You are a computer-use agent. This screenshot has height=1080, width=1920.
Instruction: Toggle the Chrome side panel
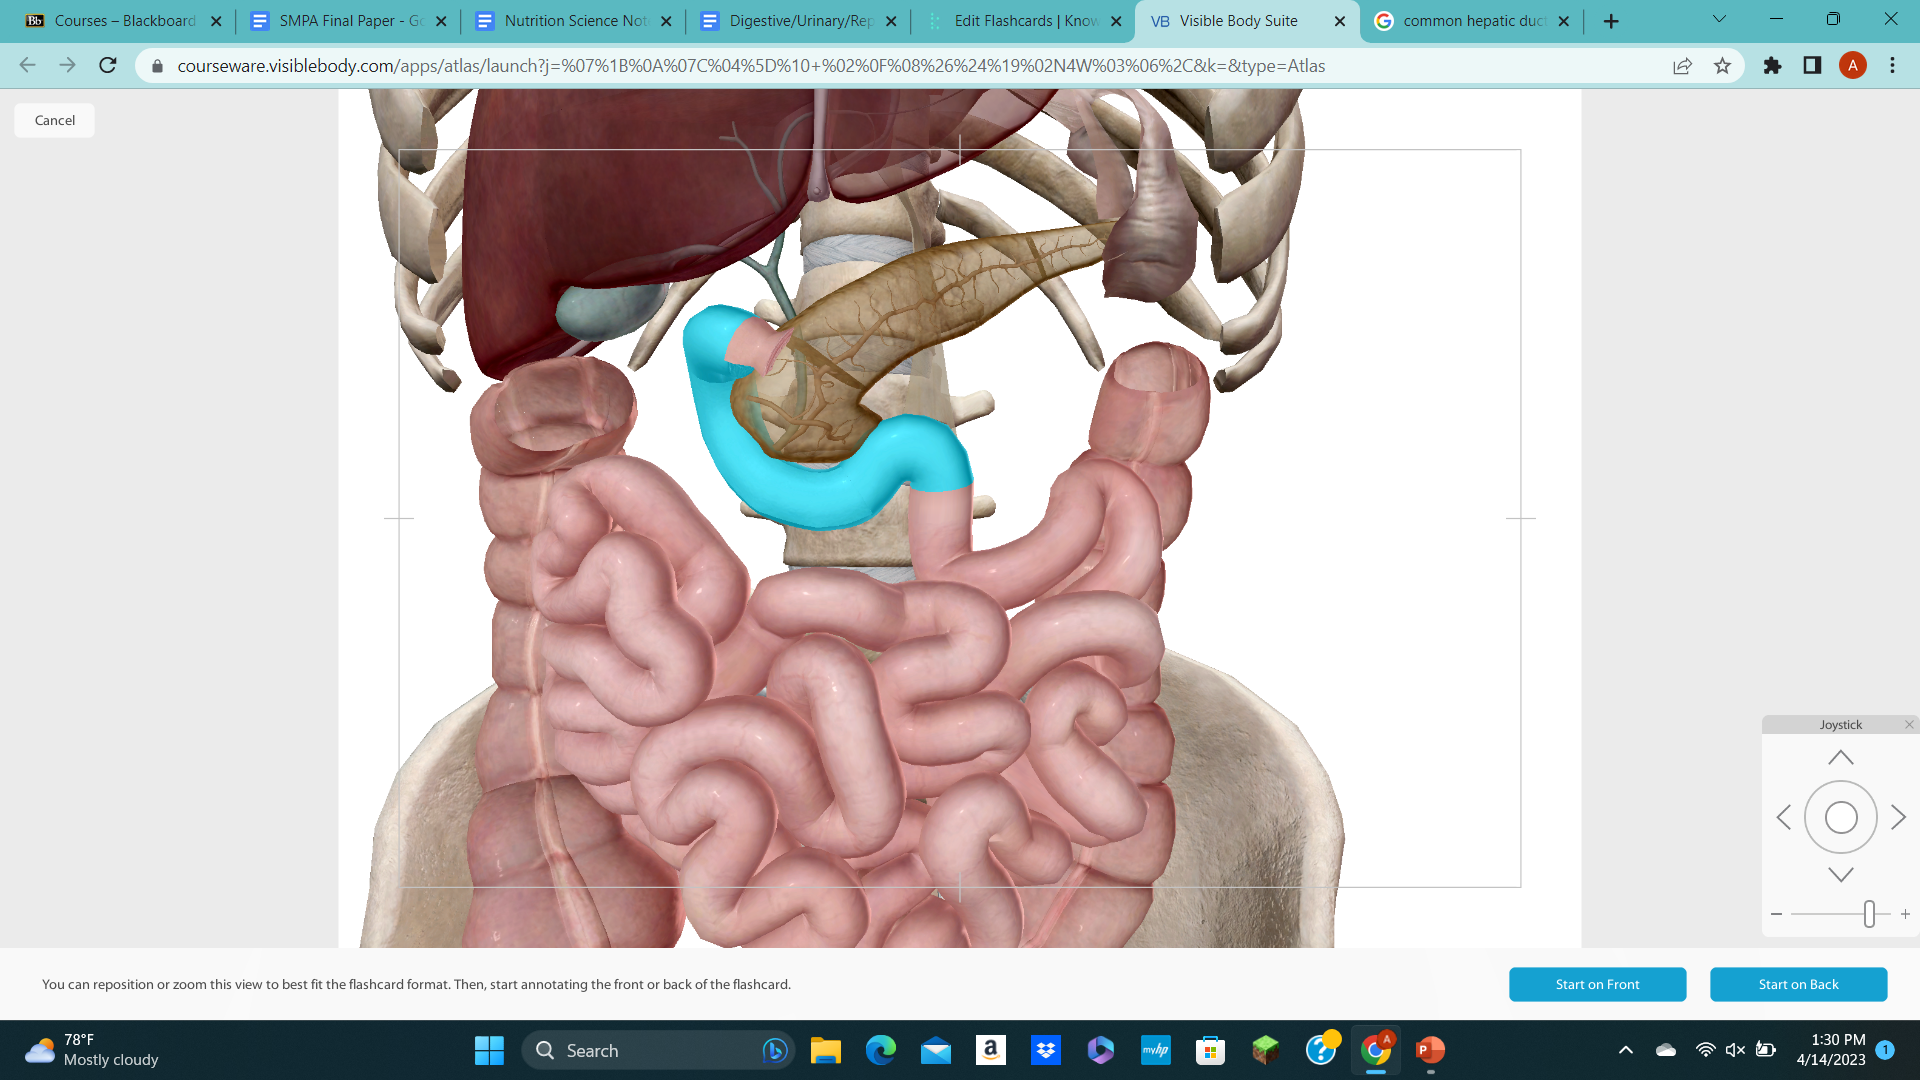tap(1811, 66)
